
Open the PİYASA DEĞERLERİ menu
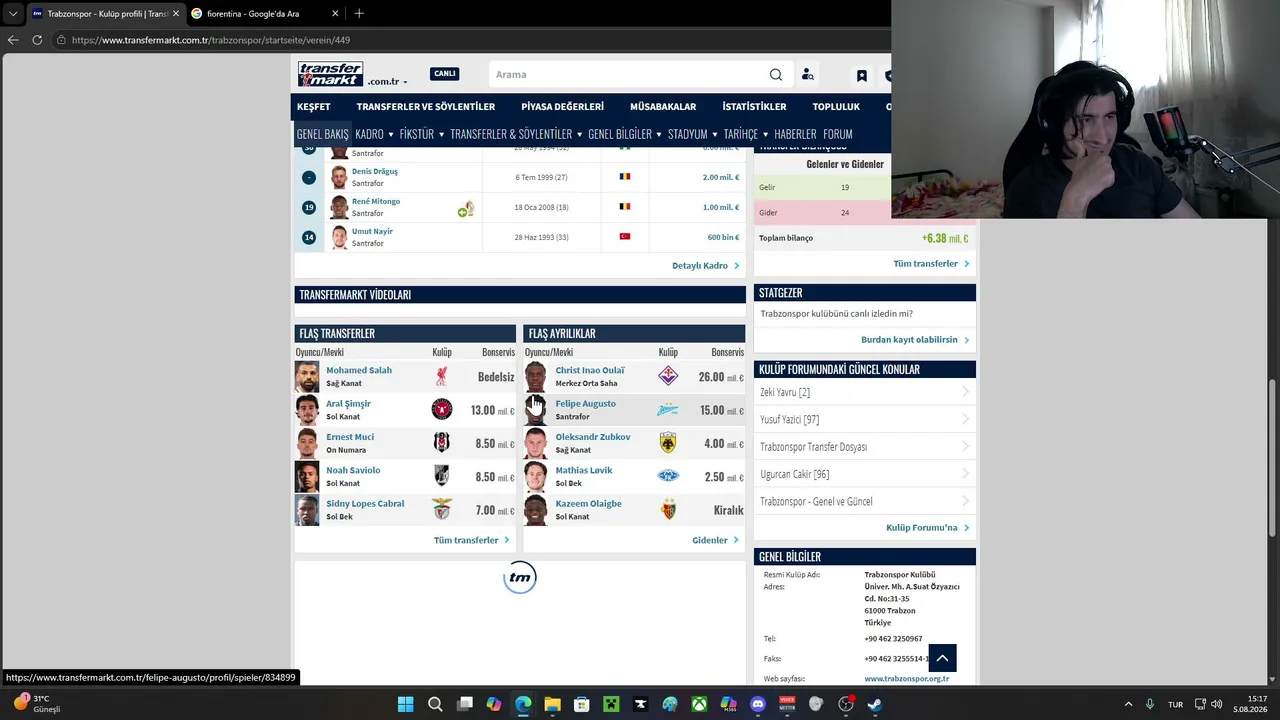point(562,107)
